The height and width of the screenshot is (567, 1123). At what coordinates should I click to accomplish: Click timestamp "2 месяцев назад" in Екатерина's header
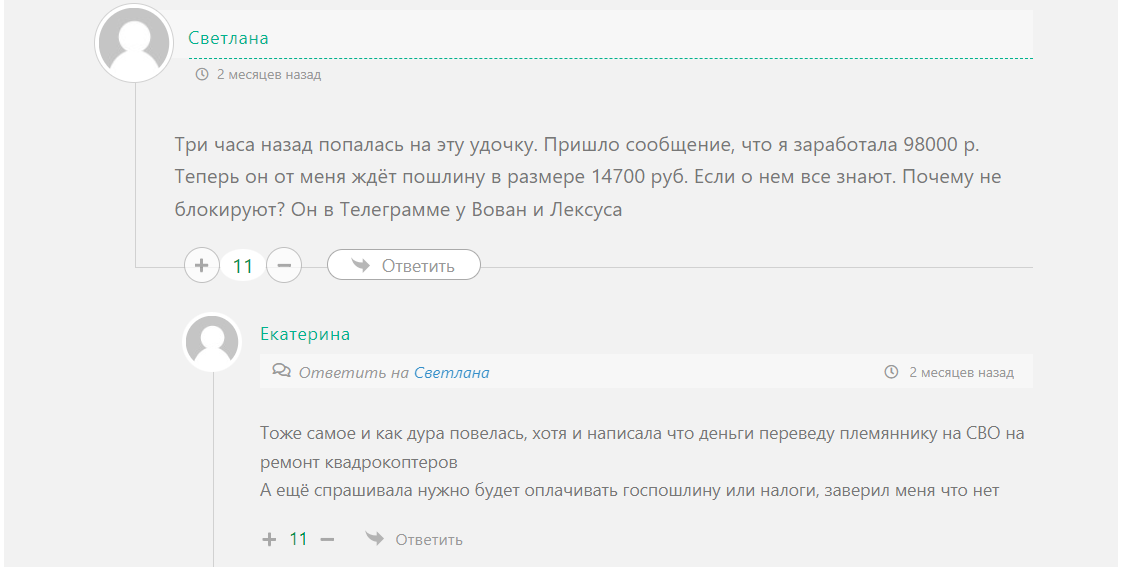(x=961, y=372)
